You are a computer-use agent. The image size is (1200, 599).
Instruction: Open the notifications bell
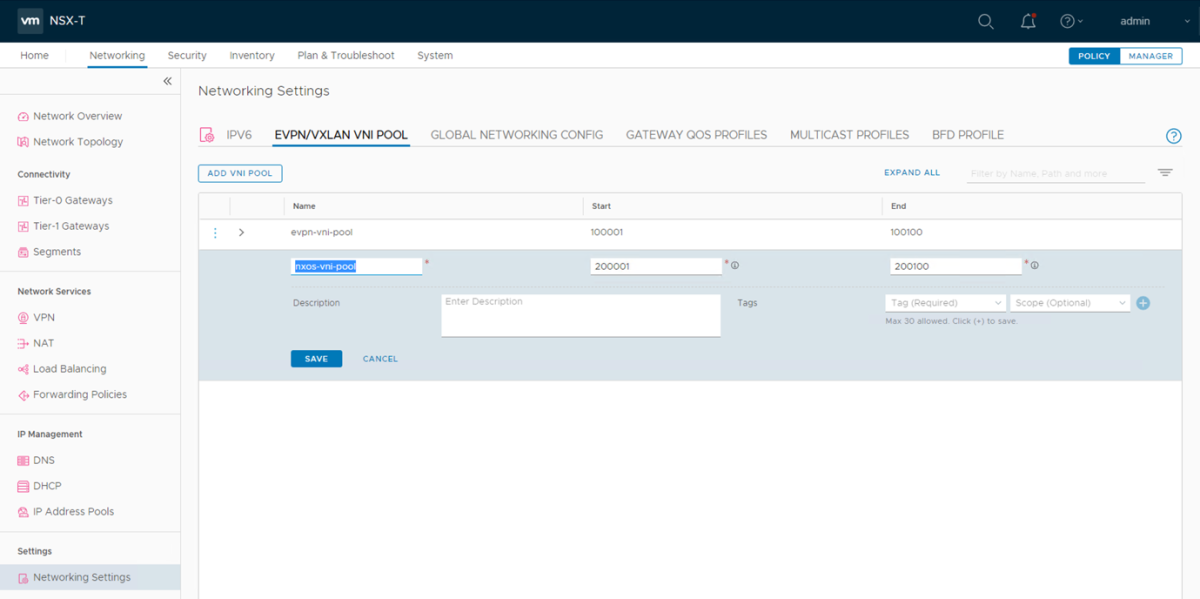point(1028,20)
